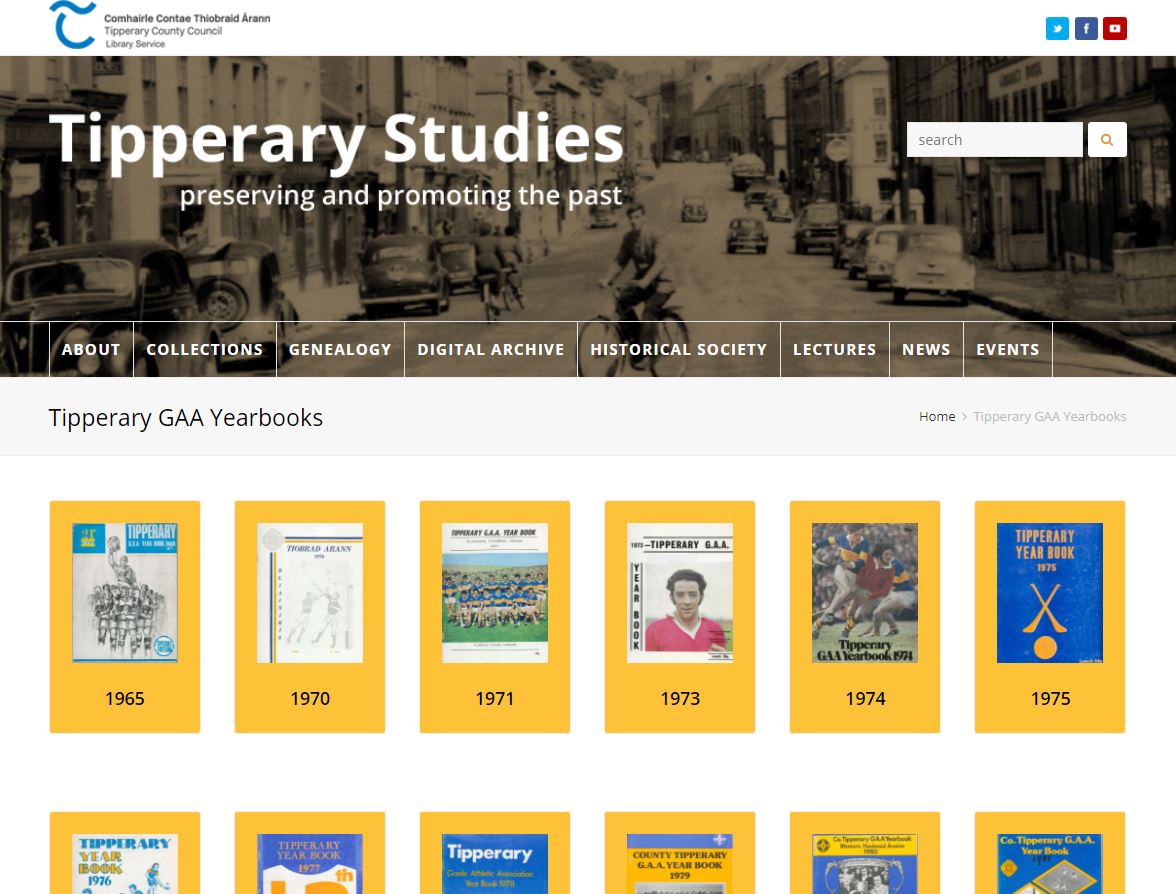This screenshot has height=894, width=1176.
Task: Select the 1973 yearbook cover image
Action: coord(680,592)
